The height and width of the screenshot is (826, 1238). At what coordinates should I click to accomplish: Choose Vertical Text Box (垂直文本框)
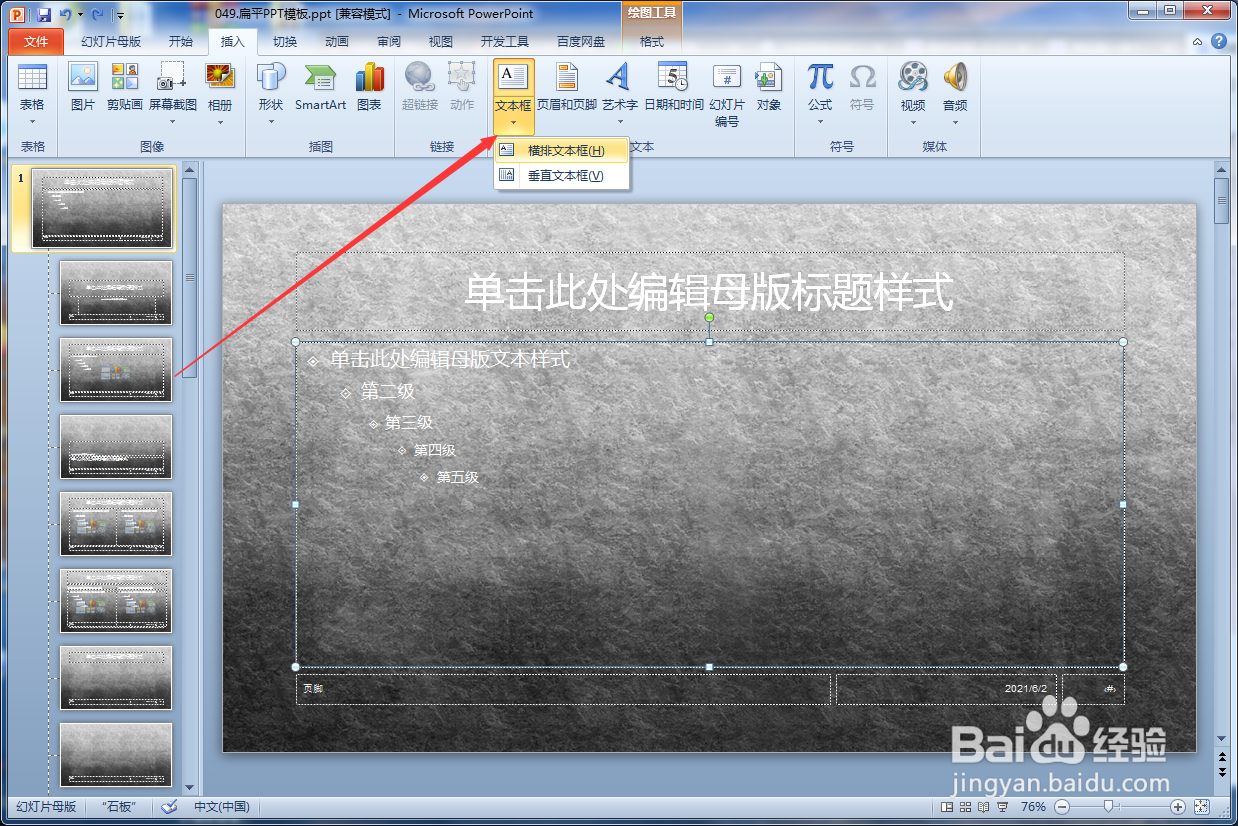[562, 175]
